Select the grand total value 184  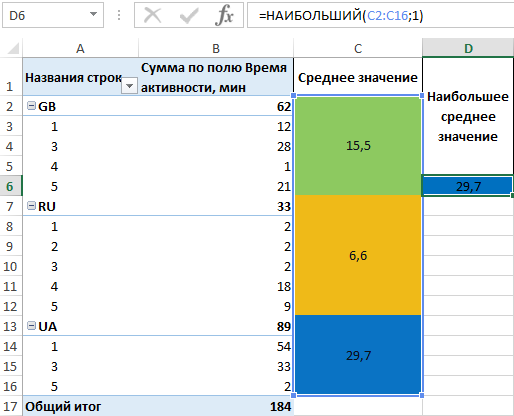(280, 406)
